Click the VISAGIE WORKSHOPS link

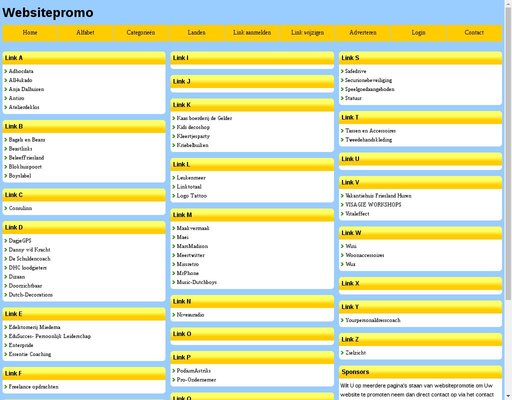click(x=373, y=205)
